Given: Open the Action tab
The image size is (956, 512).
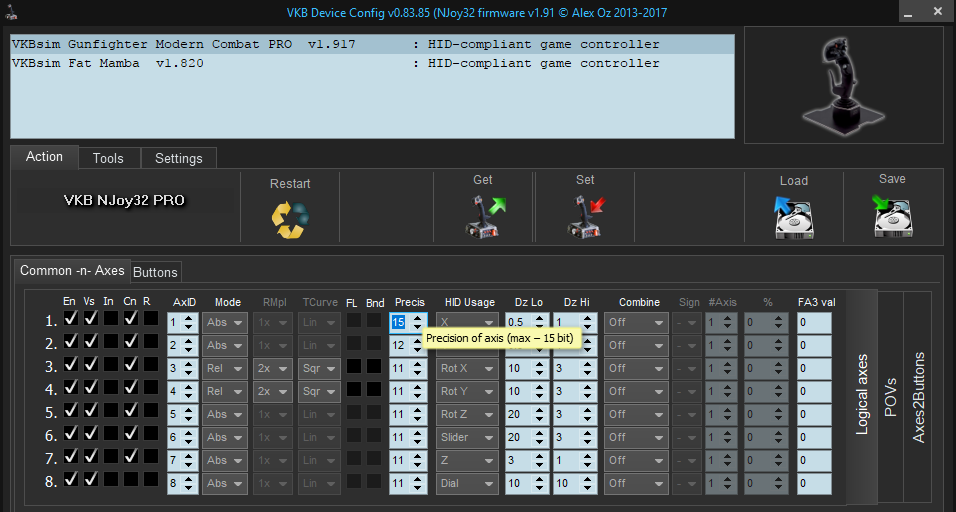Looking at the screenshot, I should (45, 157).
